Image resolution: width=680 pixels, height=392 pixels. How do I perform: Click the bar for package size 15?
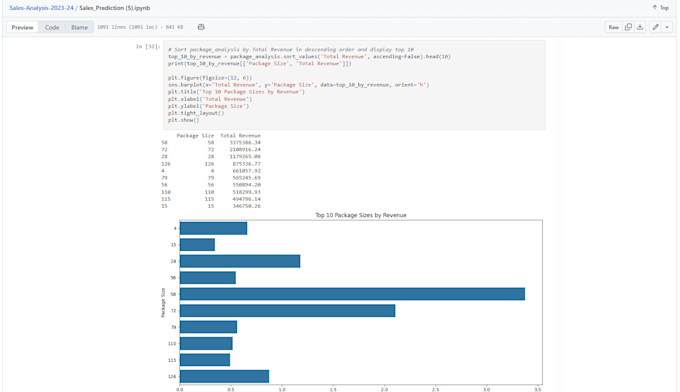point(197,245)
